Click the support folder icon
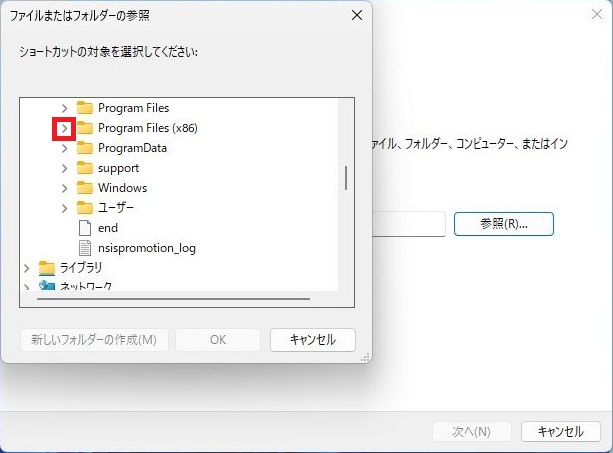 coord(84,168)
